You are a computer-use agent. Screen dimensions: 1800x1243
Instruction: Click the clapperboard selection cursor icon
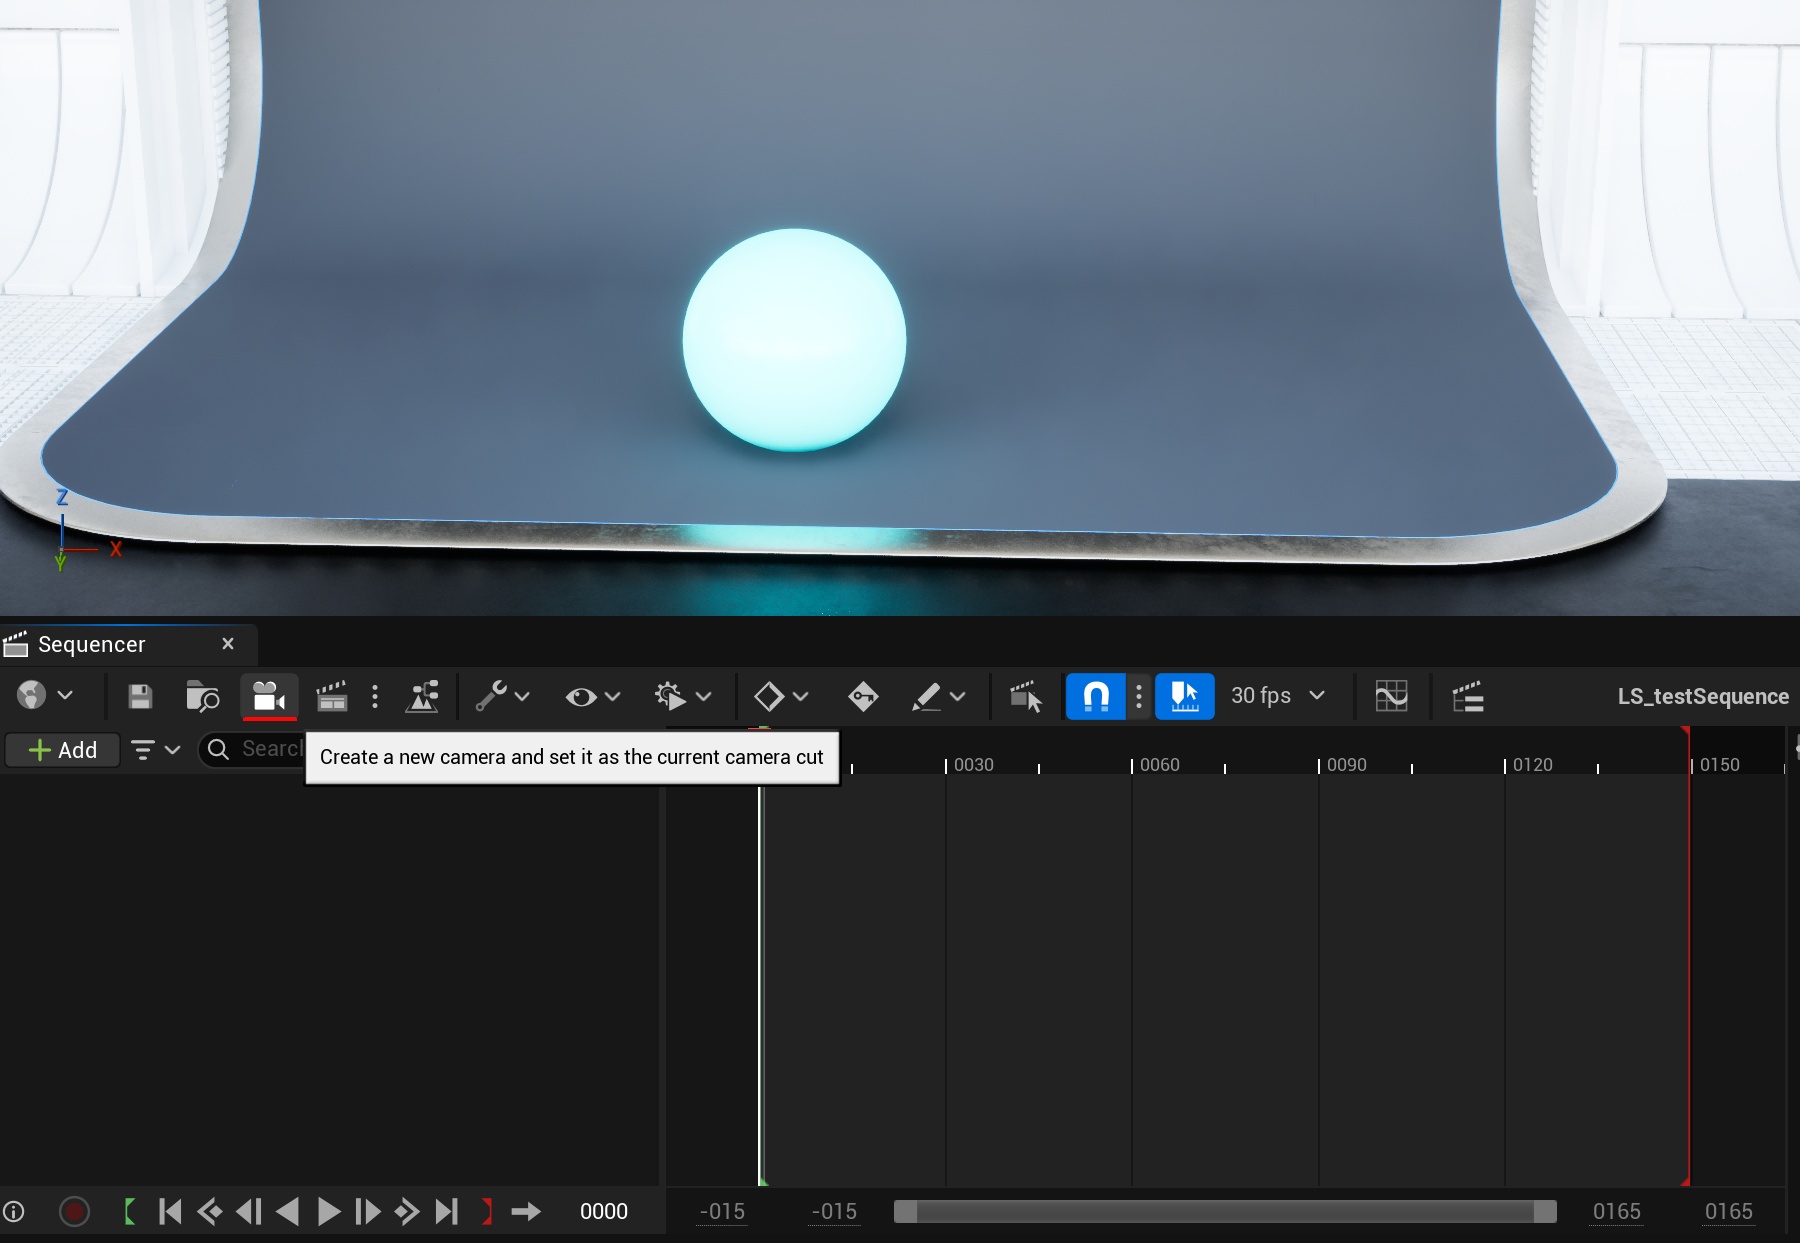click(x=1025, y=696)
